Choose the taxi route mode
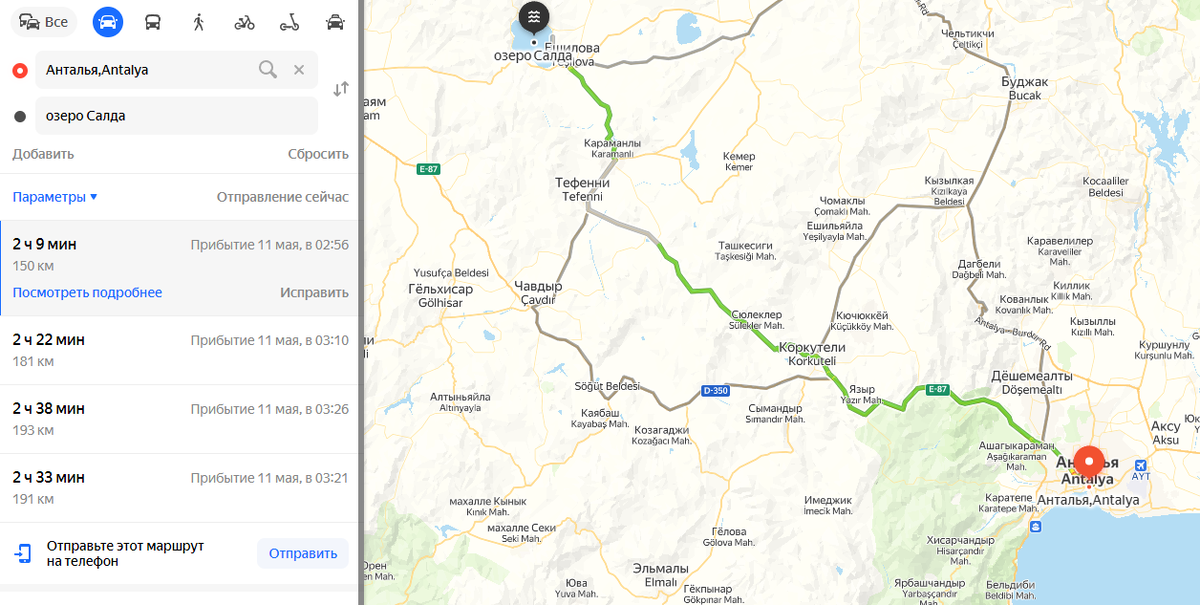This screenshot has height=605, width=1200. [x=336, y=22]
